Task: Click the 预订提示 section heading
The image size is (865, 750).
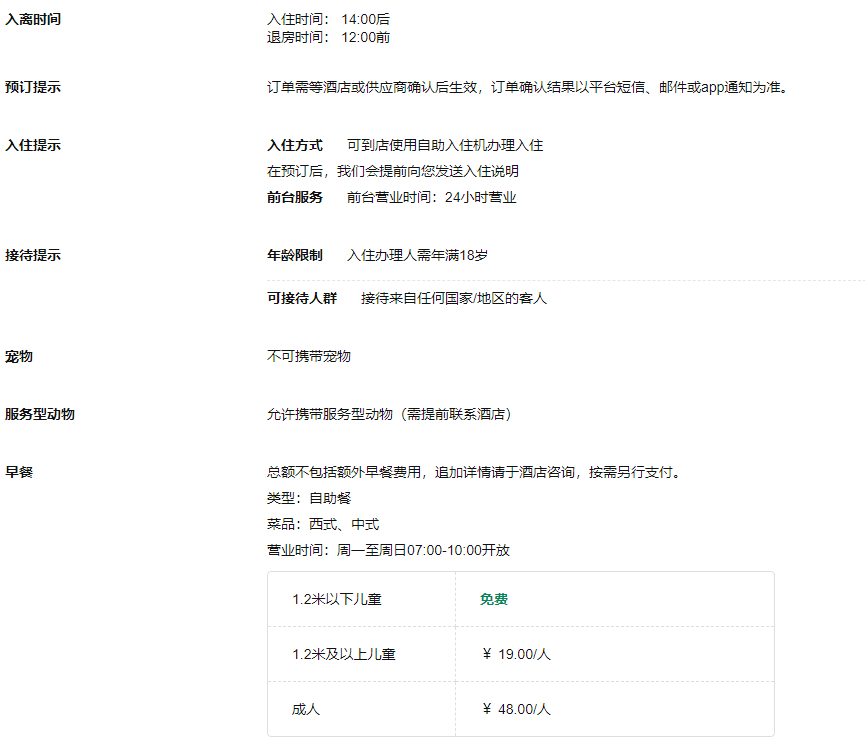Action: 33,87
